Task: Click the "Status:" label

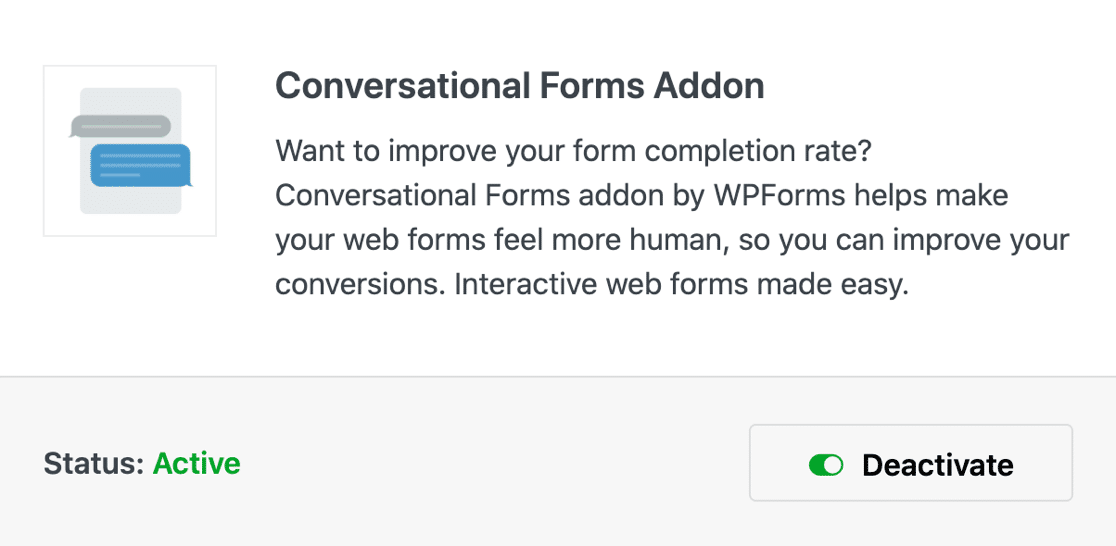Action: (x=94, y=464)
